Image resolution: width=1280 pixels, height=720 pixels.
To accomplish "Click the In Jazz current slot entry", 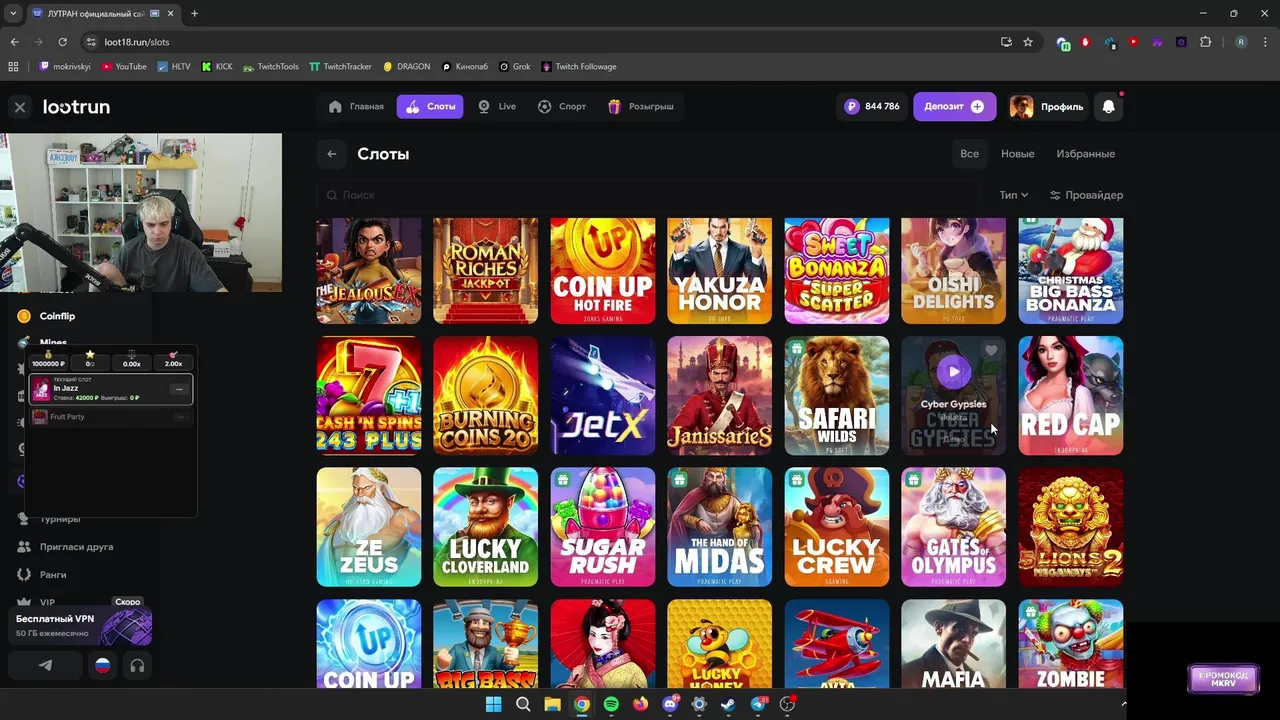I will click(x=110, y=389).
